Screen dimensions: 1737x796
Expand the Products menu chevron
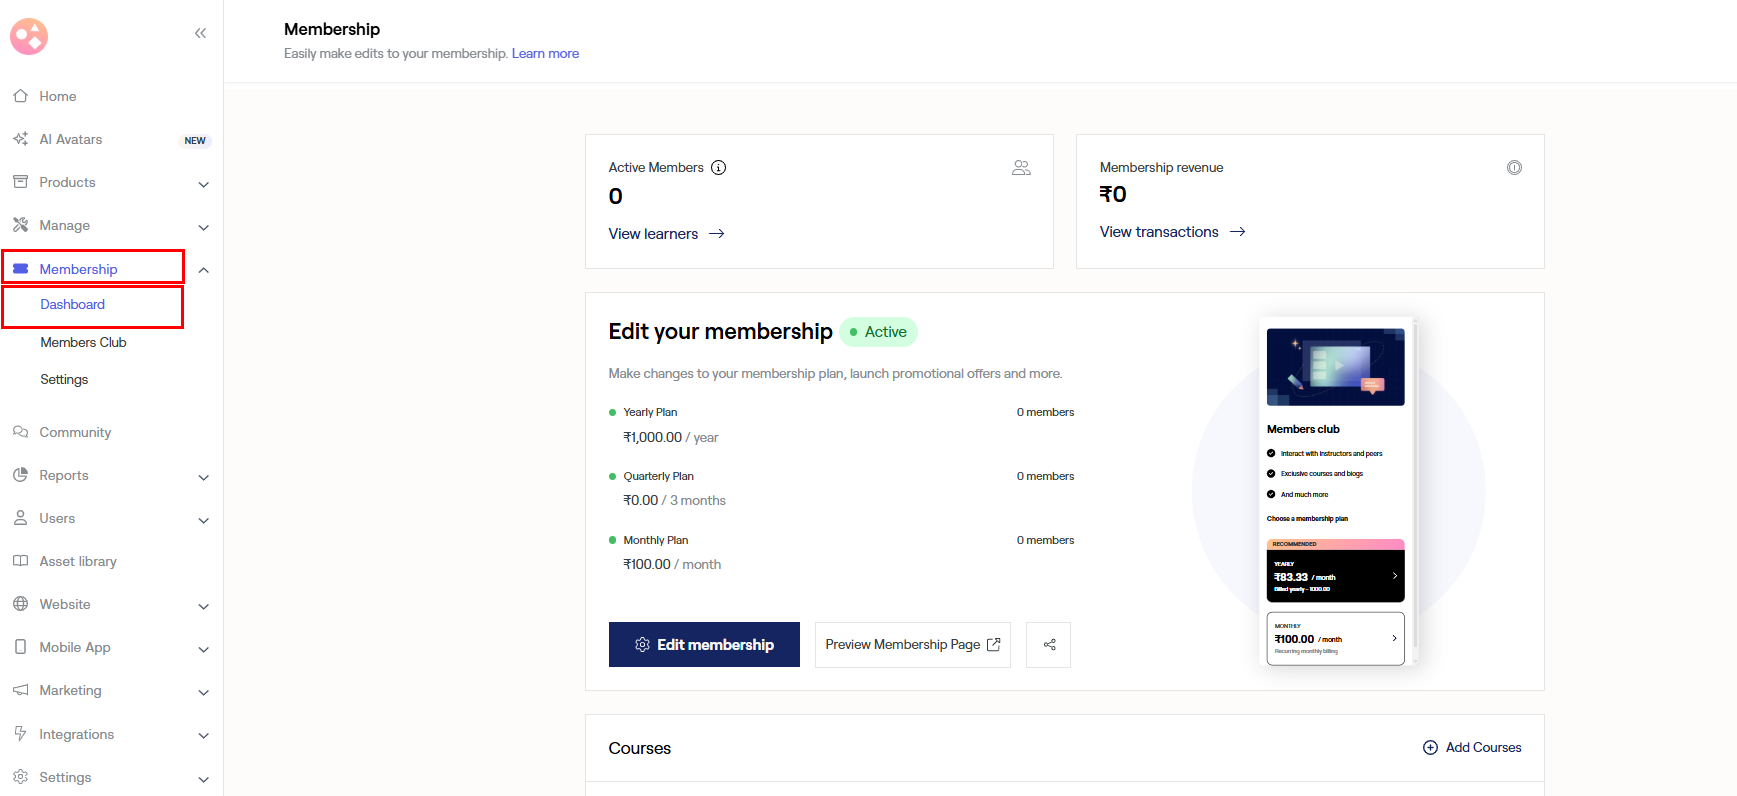(x=203, y=184)
